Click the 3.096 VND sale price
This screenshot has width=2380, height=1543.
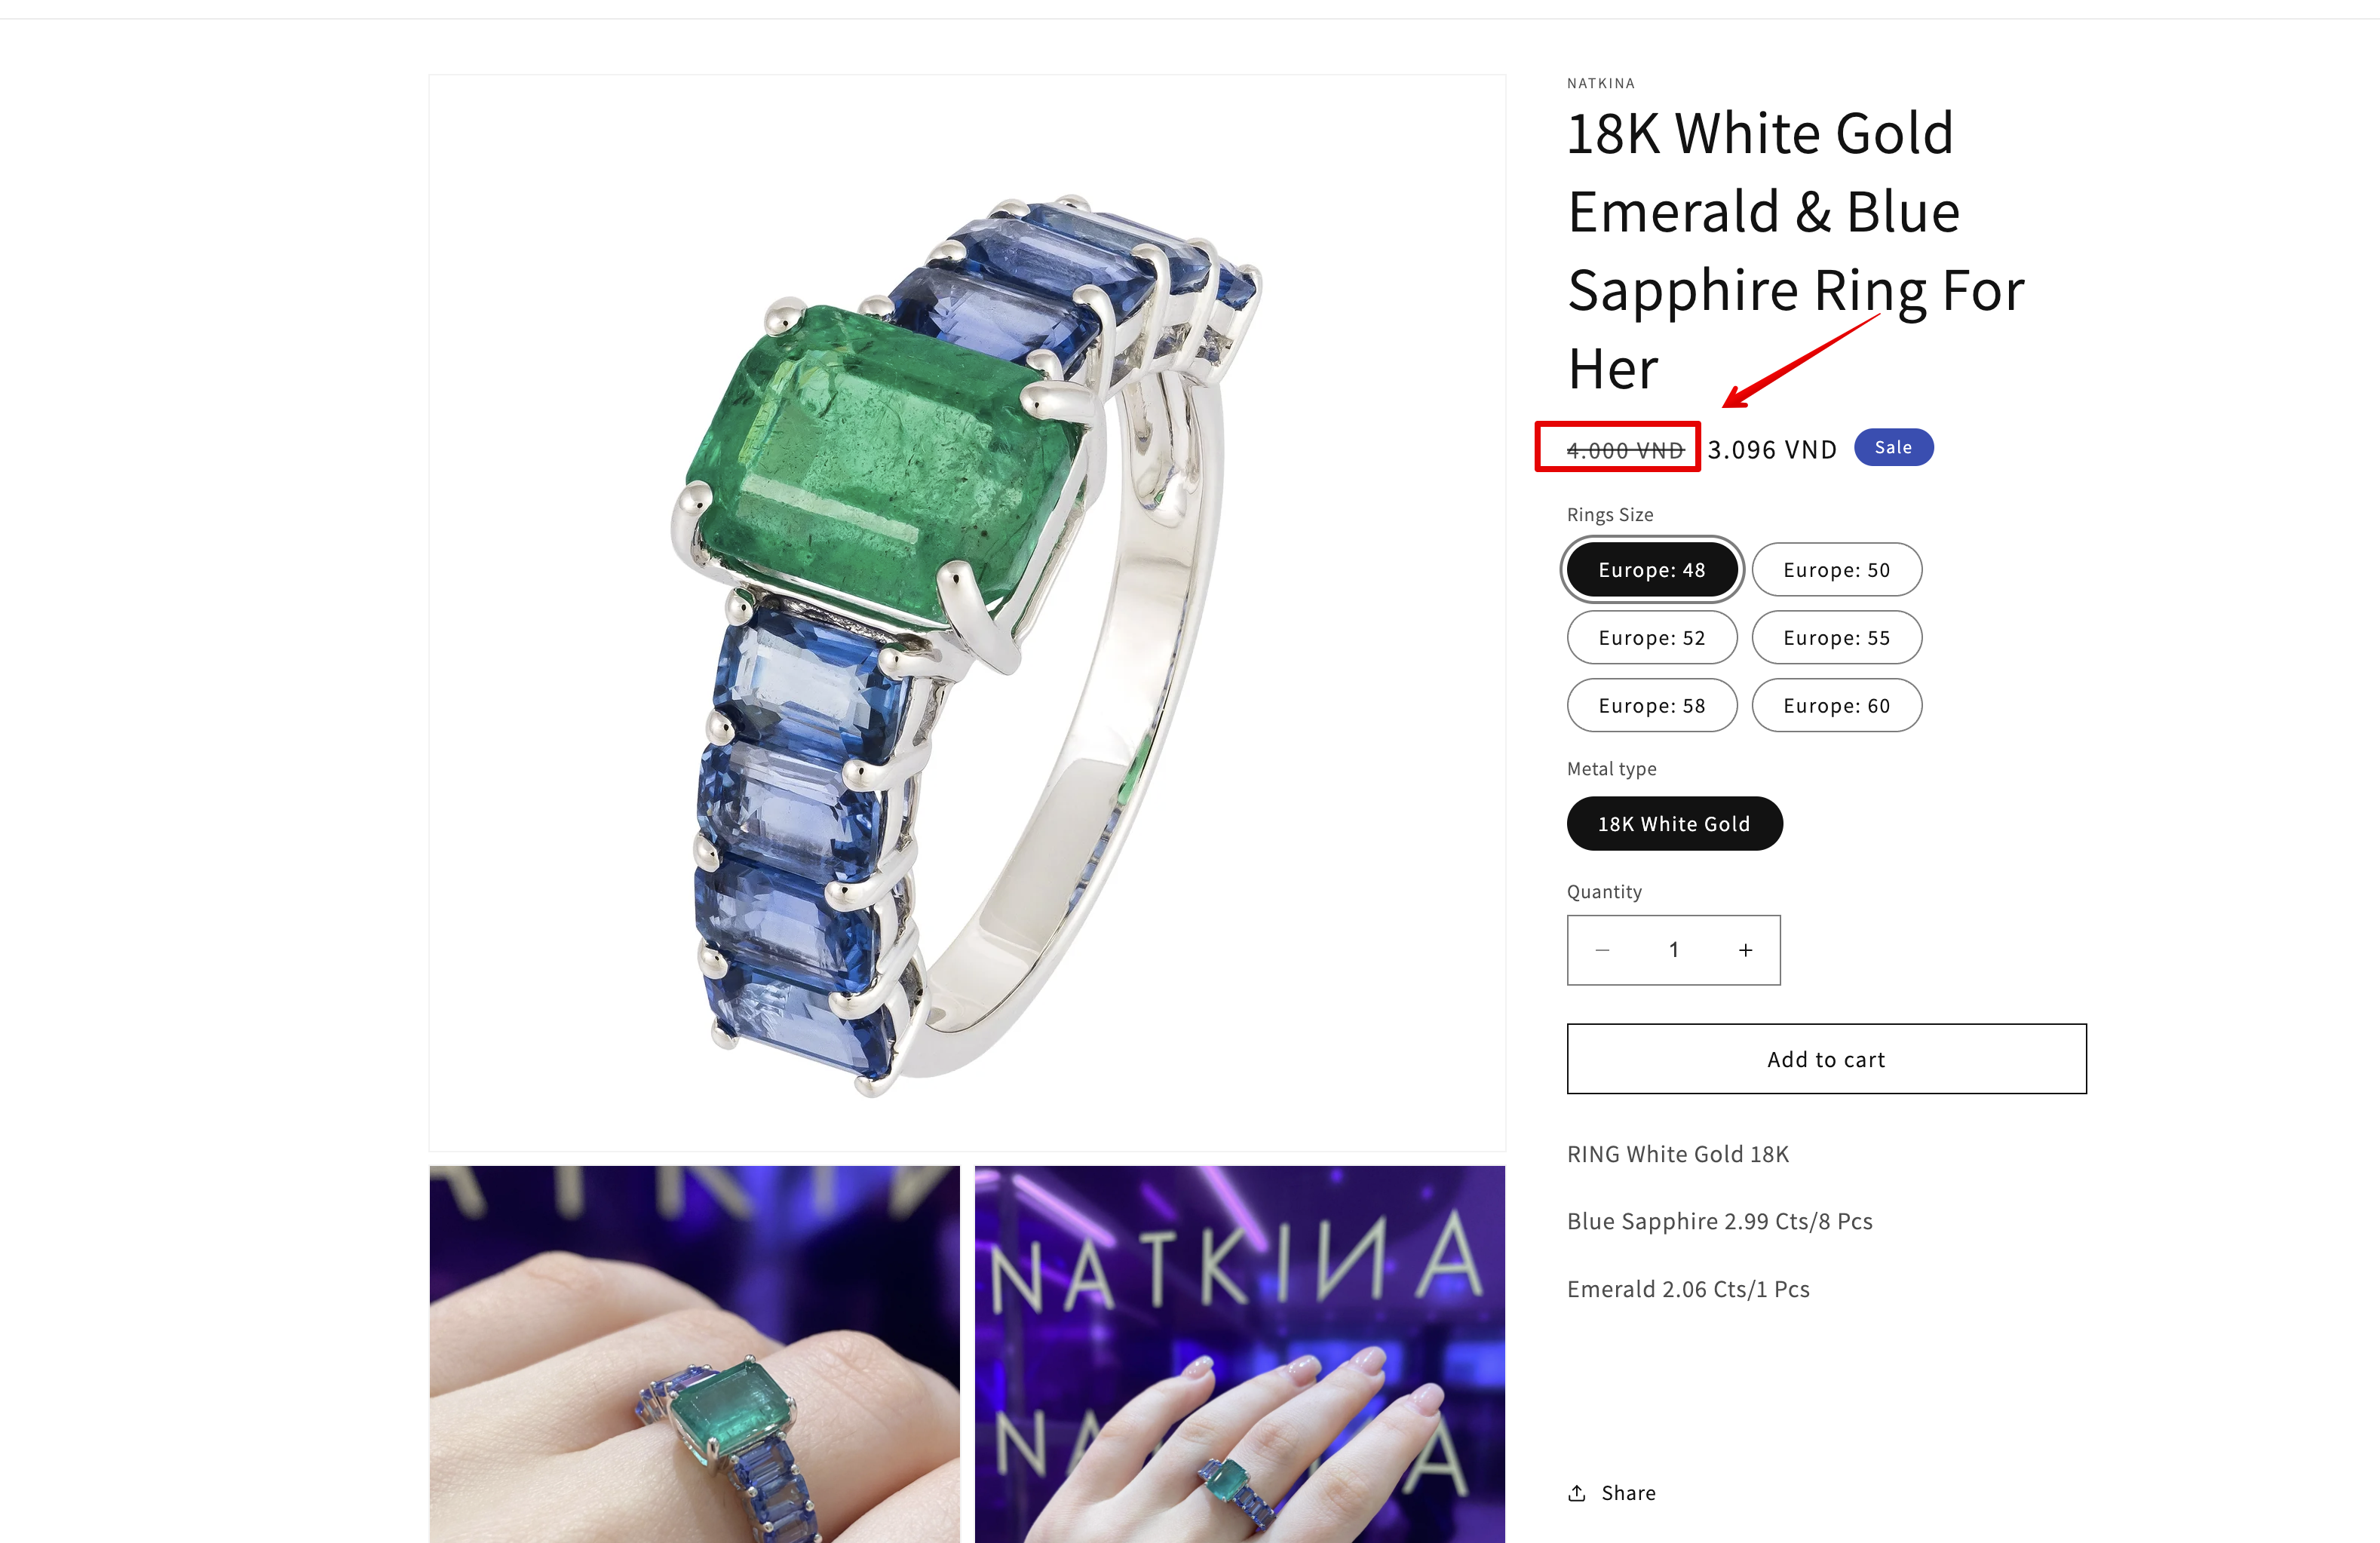click(x=1772, y=450)
